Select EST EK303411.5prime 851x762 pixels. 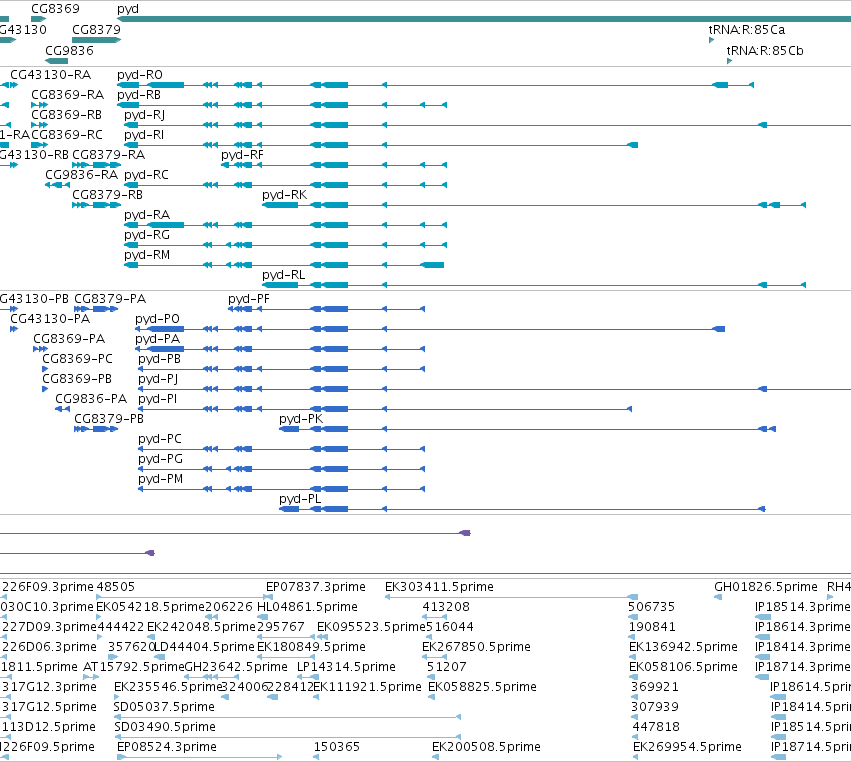(511, 597)
